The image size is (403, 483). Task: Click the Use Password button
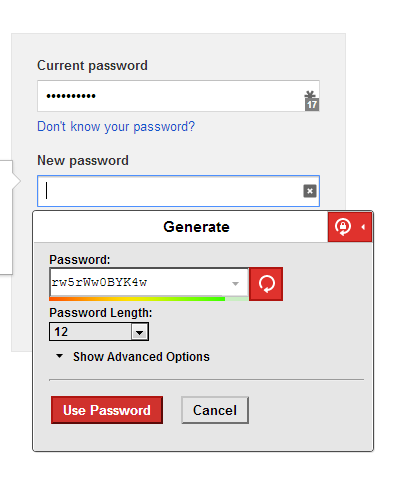point(107,410)
